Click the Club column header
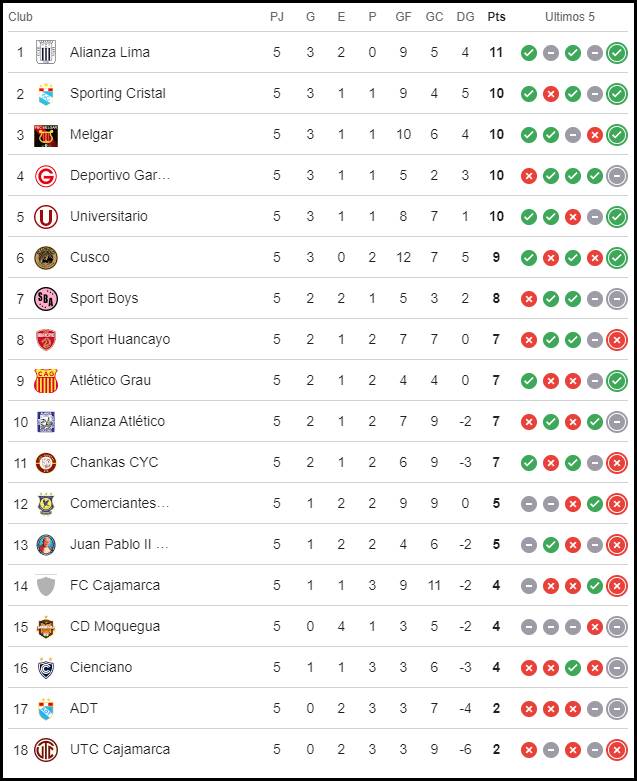 click(20, 17)
